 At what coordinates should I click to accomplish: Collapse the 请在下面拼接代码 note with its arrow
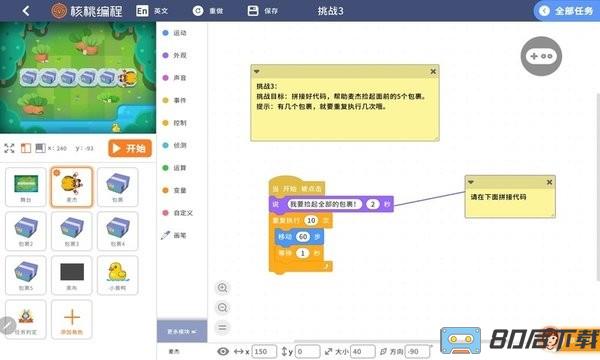tap(471, 182)
